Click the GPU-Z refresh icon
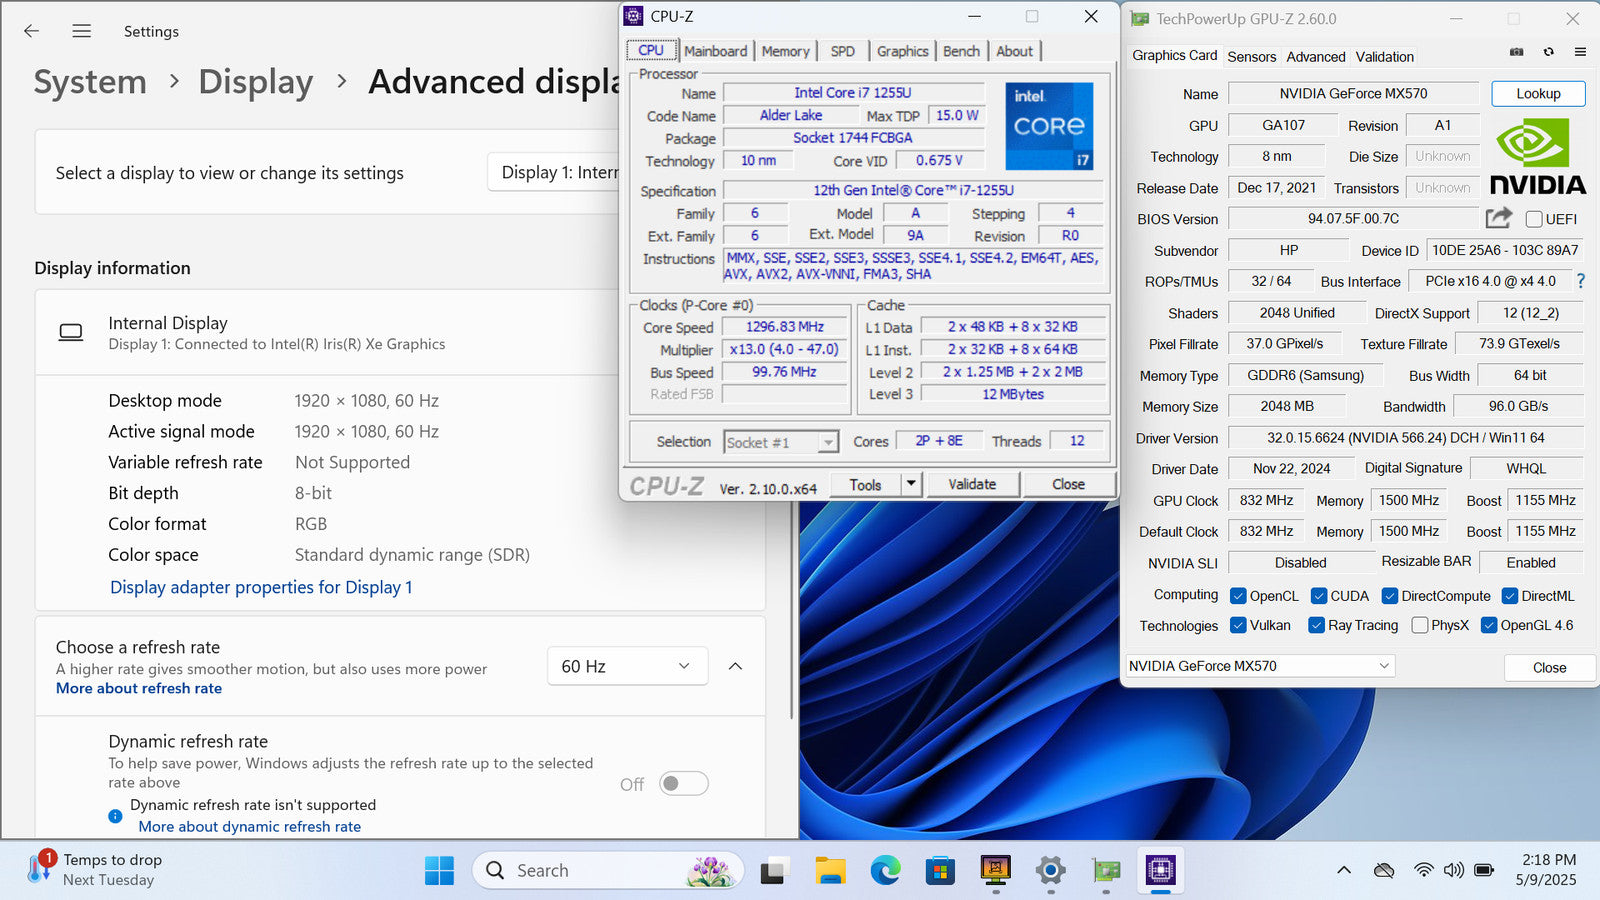The height and width of the screenshot is (900, 1600). click(x=1548, y=52)
